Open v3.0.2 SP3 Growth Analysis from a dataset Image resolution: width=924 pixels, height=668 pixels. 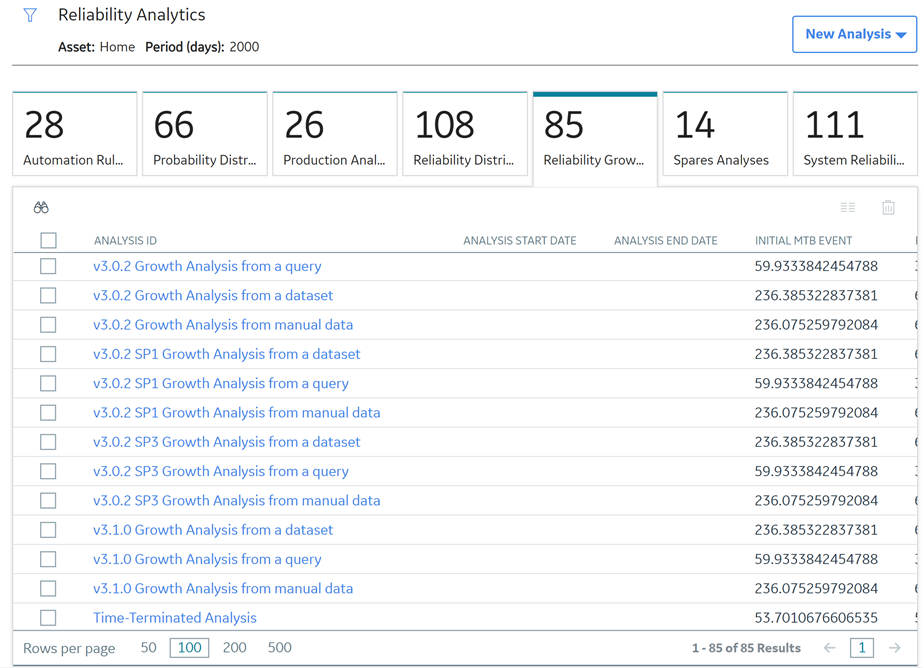(x=226, y=442)
